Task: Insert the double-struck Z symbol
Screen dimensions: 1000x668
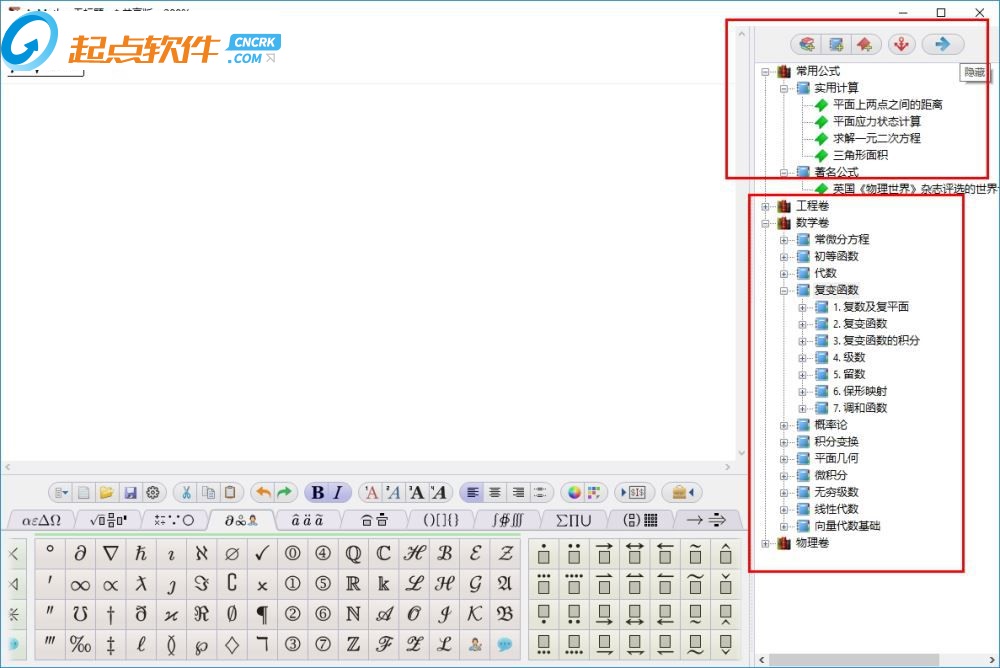Action: click(353, 644)
